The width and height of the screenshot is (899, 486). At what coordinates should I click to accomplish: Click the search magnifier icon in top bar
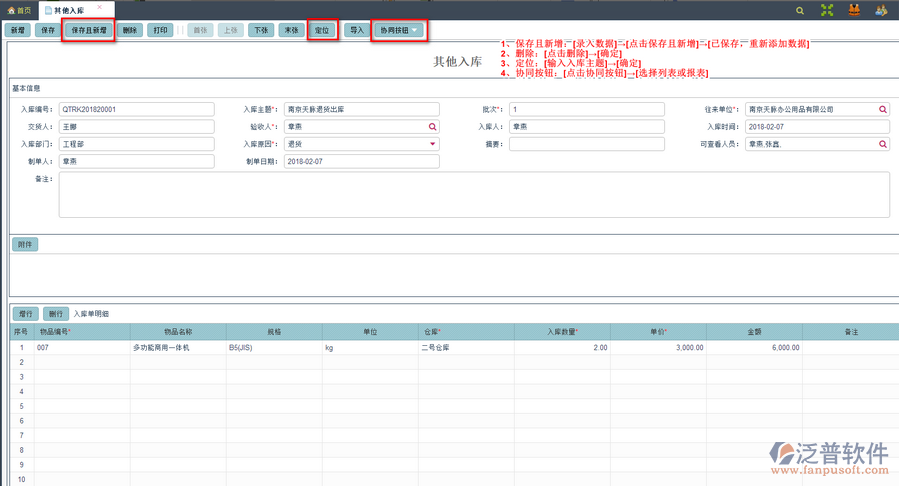coord(799,10)
